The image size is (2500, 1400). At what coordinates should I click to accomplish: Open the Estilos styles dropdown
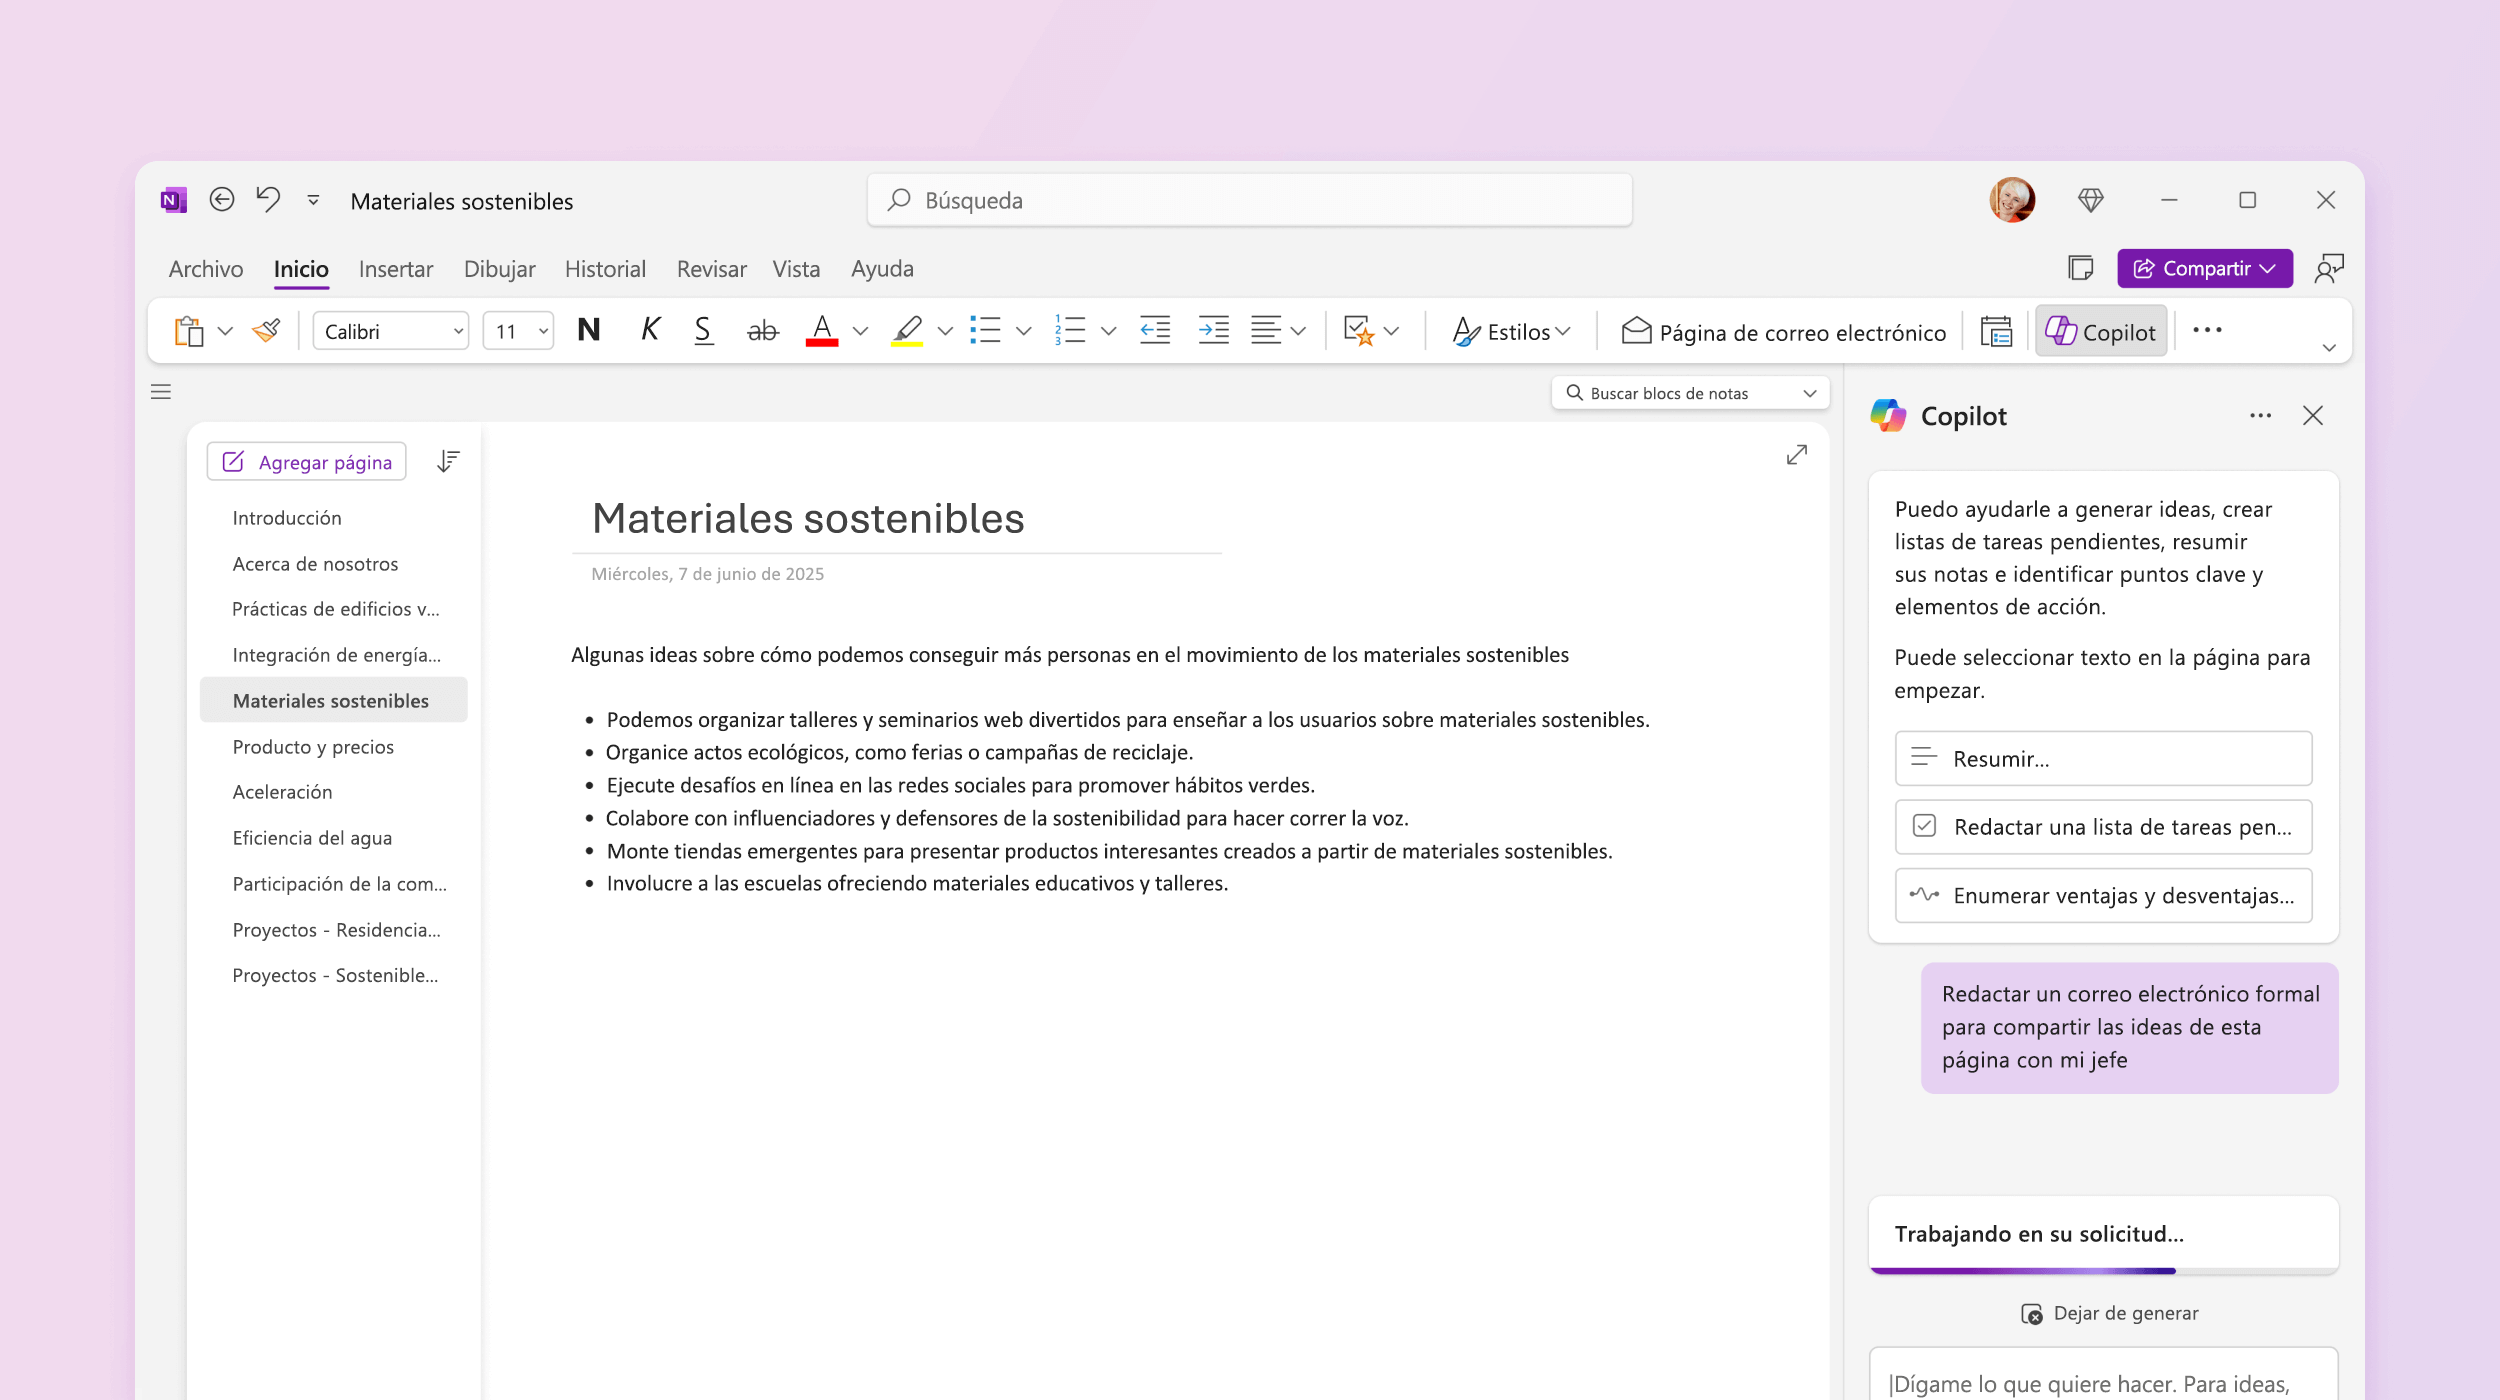click(x=1511, y=331)
